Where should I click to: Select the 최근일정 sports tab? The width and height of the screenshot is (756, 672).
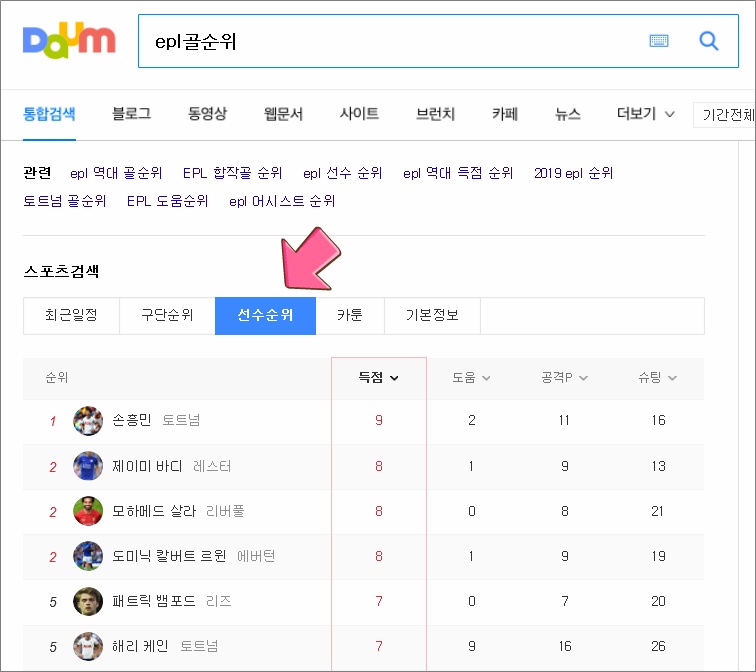[x=71, y=316]
